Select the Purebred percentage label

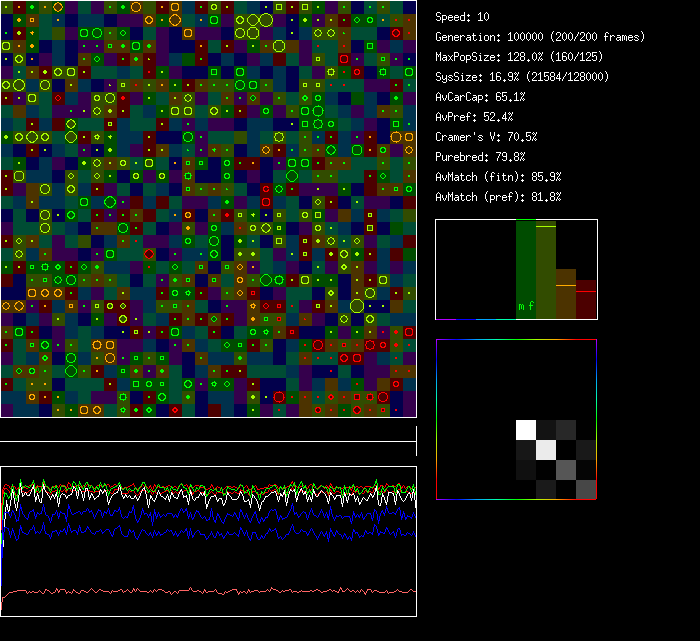click(480, 157)
